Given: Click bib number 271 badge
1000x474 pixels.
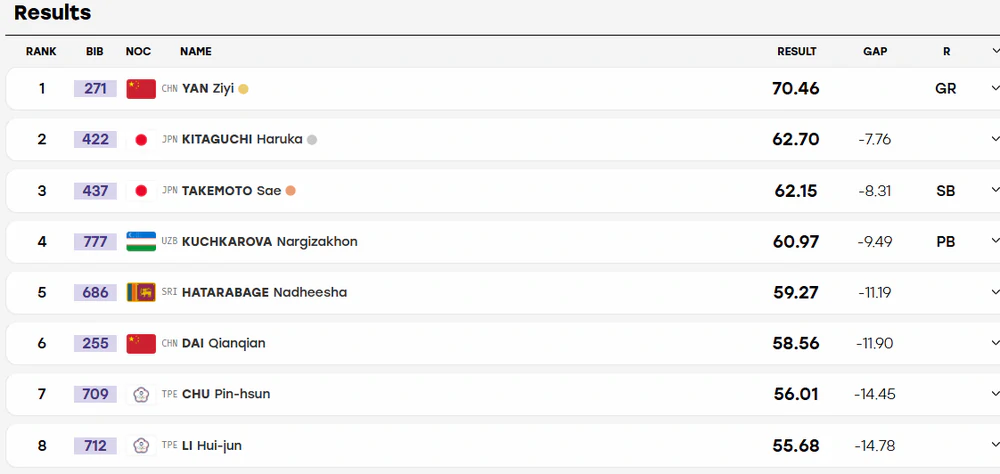Looking at the screenshot, I should 96,89.
